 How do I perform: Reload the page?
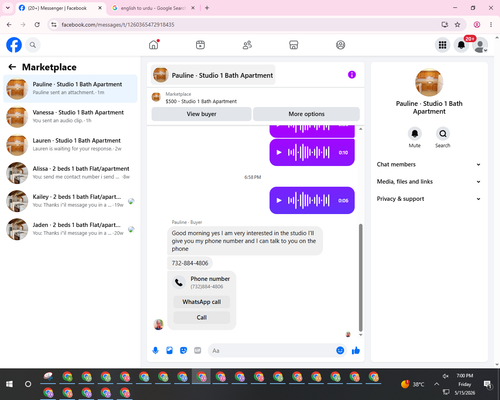point(37,25)
